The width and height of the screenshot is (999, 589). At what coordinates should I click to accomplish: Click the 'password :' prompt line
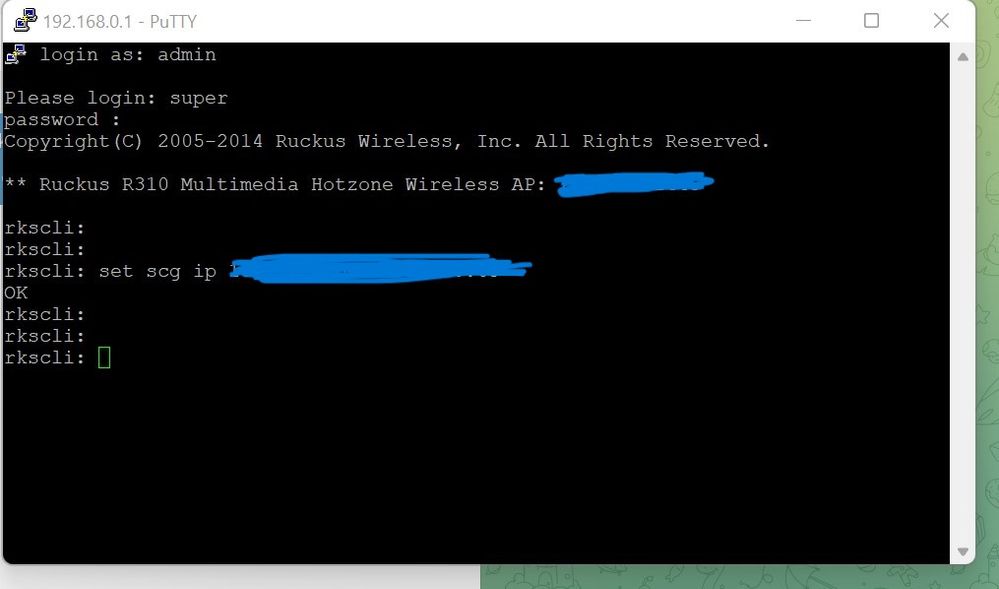pos(62,120)
